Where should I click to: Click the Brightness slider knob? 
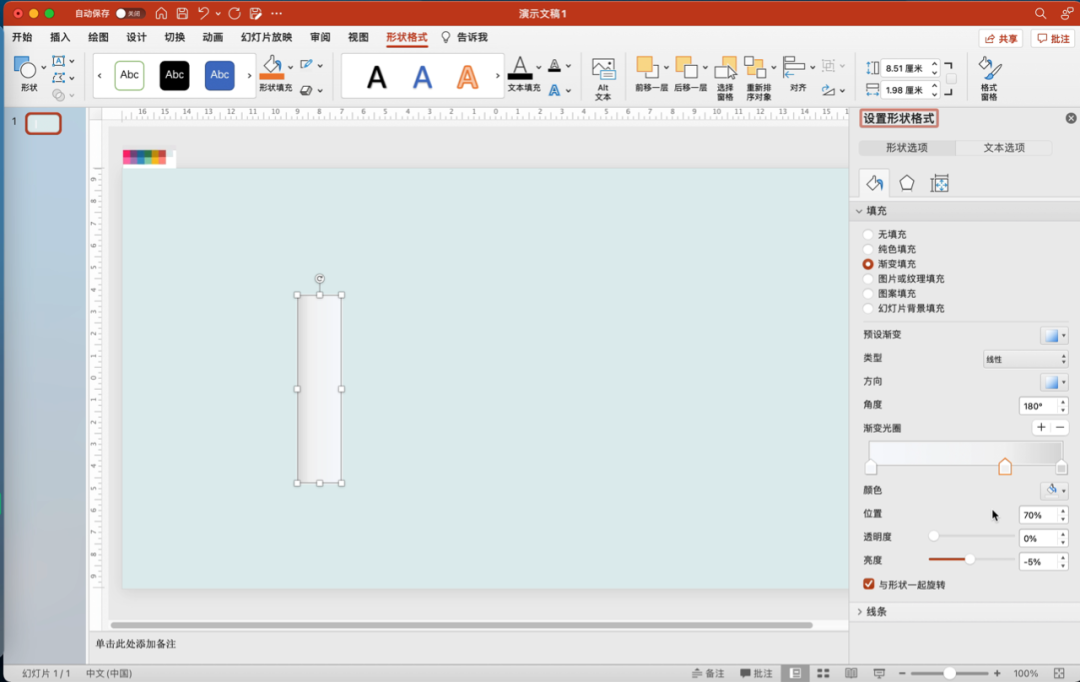(970, 559)
